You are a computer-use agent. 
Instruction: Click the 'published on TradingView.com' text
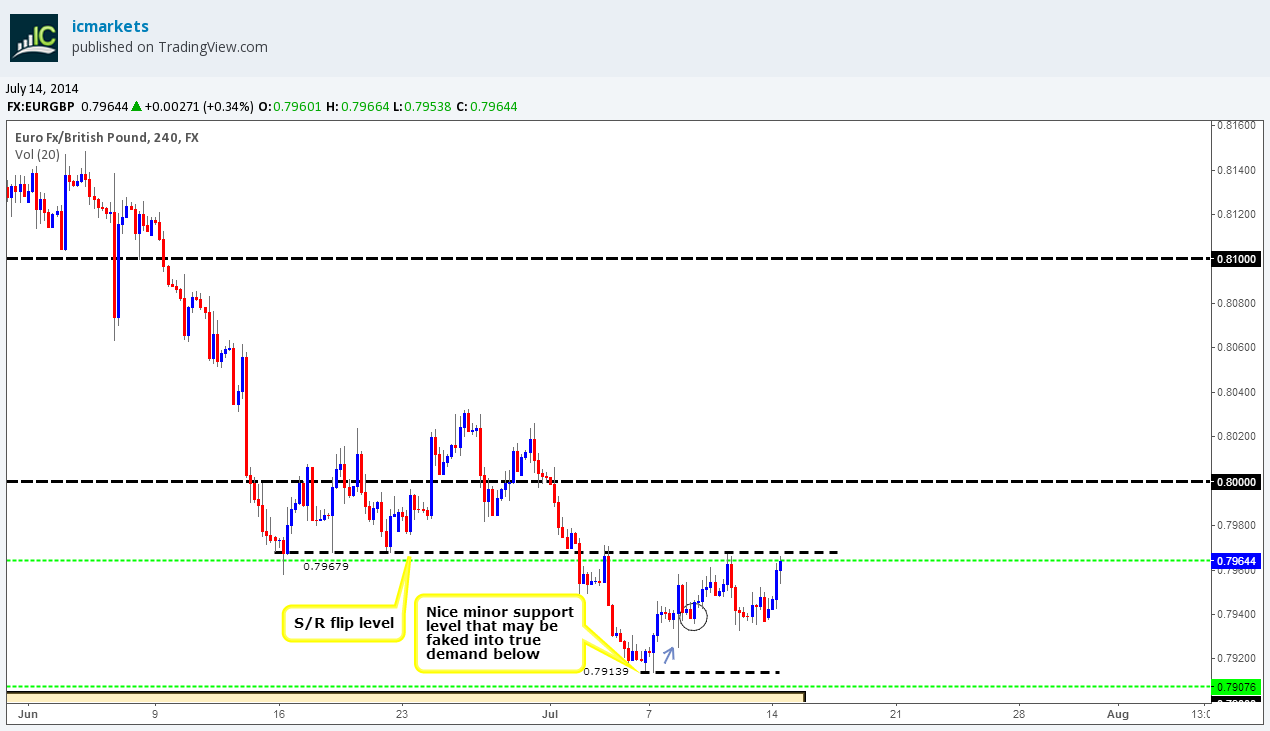[170, 47]
